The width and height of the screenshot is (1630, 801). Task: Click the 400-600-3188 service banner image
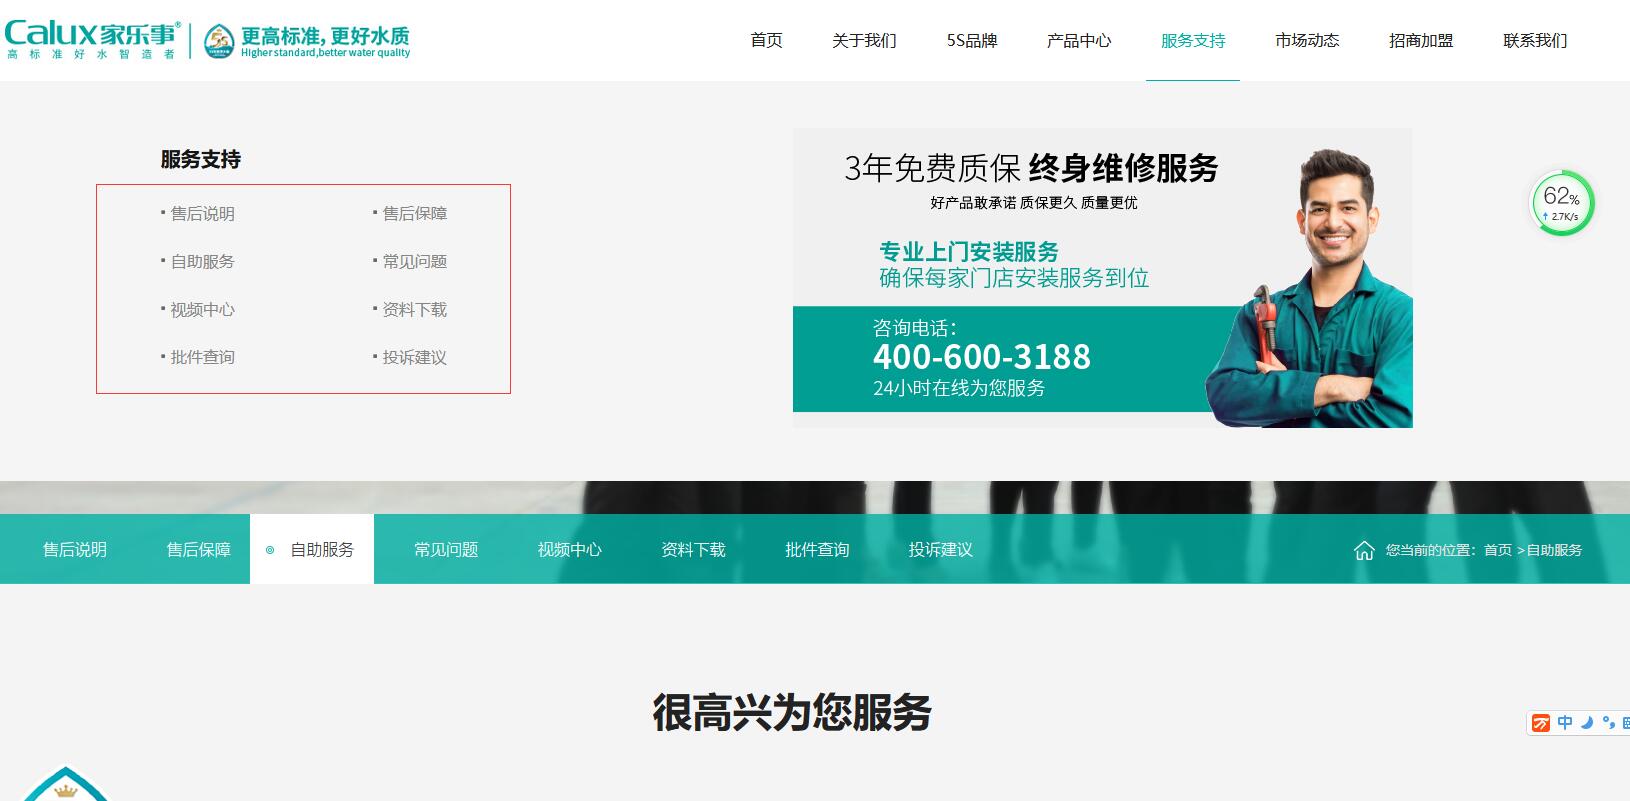pyautogui.click(x=1102, y=278)
